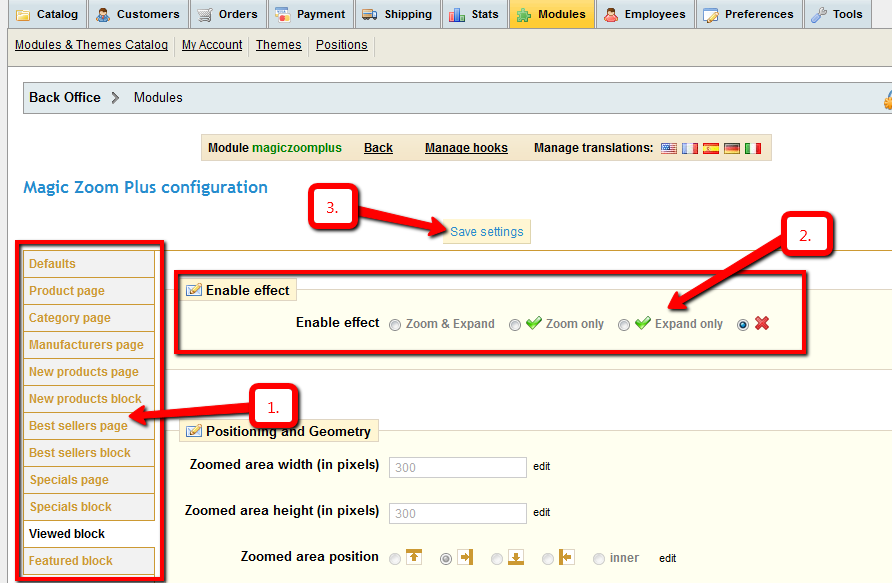Image resolution: width=892 pixels, height=583 pixels.
Task: Choose the Italian flag translation
Action: pos(753,148)
